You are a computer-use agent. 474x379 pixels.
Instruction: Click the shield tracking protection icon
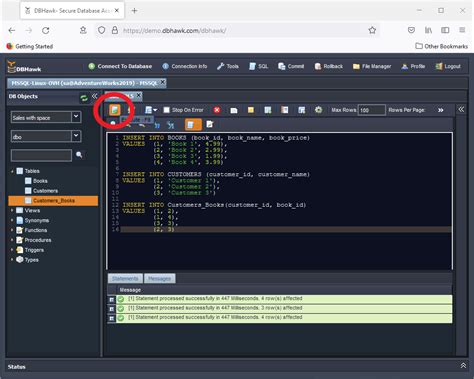(101, 30)
